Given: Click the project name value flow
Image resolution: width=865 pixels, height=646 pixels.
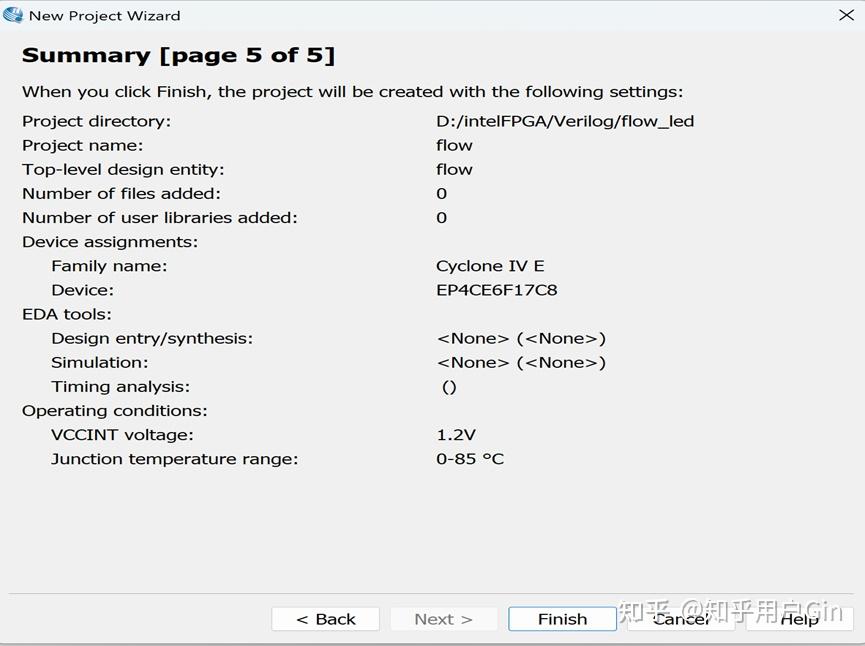Looking at the screenshot, I should click(x=454, y=145).
